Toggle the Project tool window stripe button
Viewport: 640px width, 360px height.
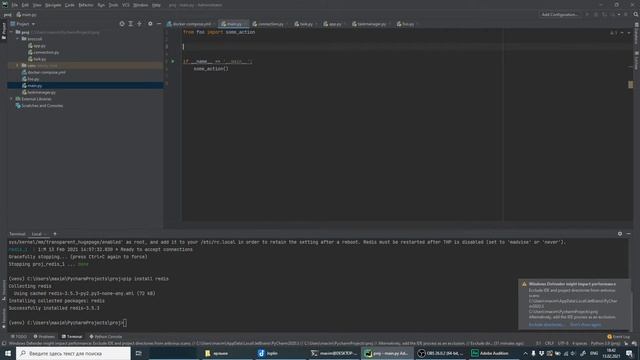pyautogui.click(x=4, y=31)
